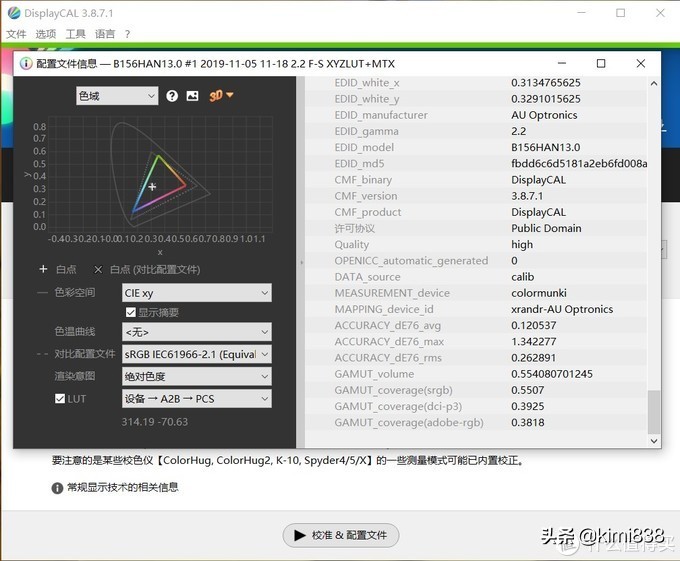
Task: Open the 语言 menu
Action: [x=105, y=34]
